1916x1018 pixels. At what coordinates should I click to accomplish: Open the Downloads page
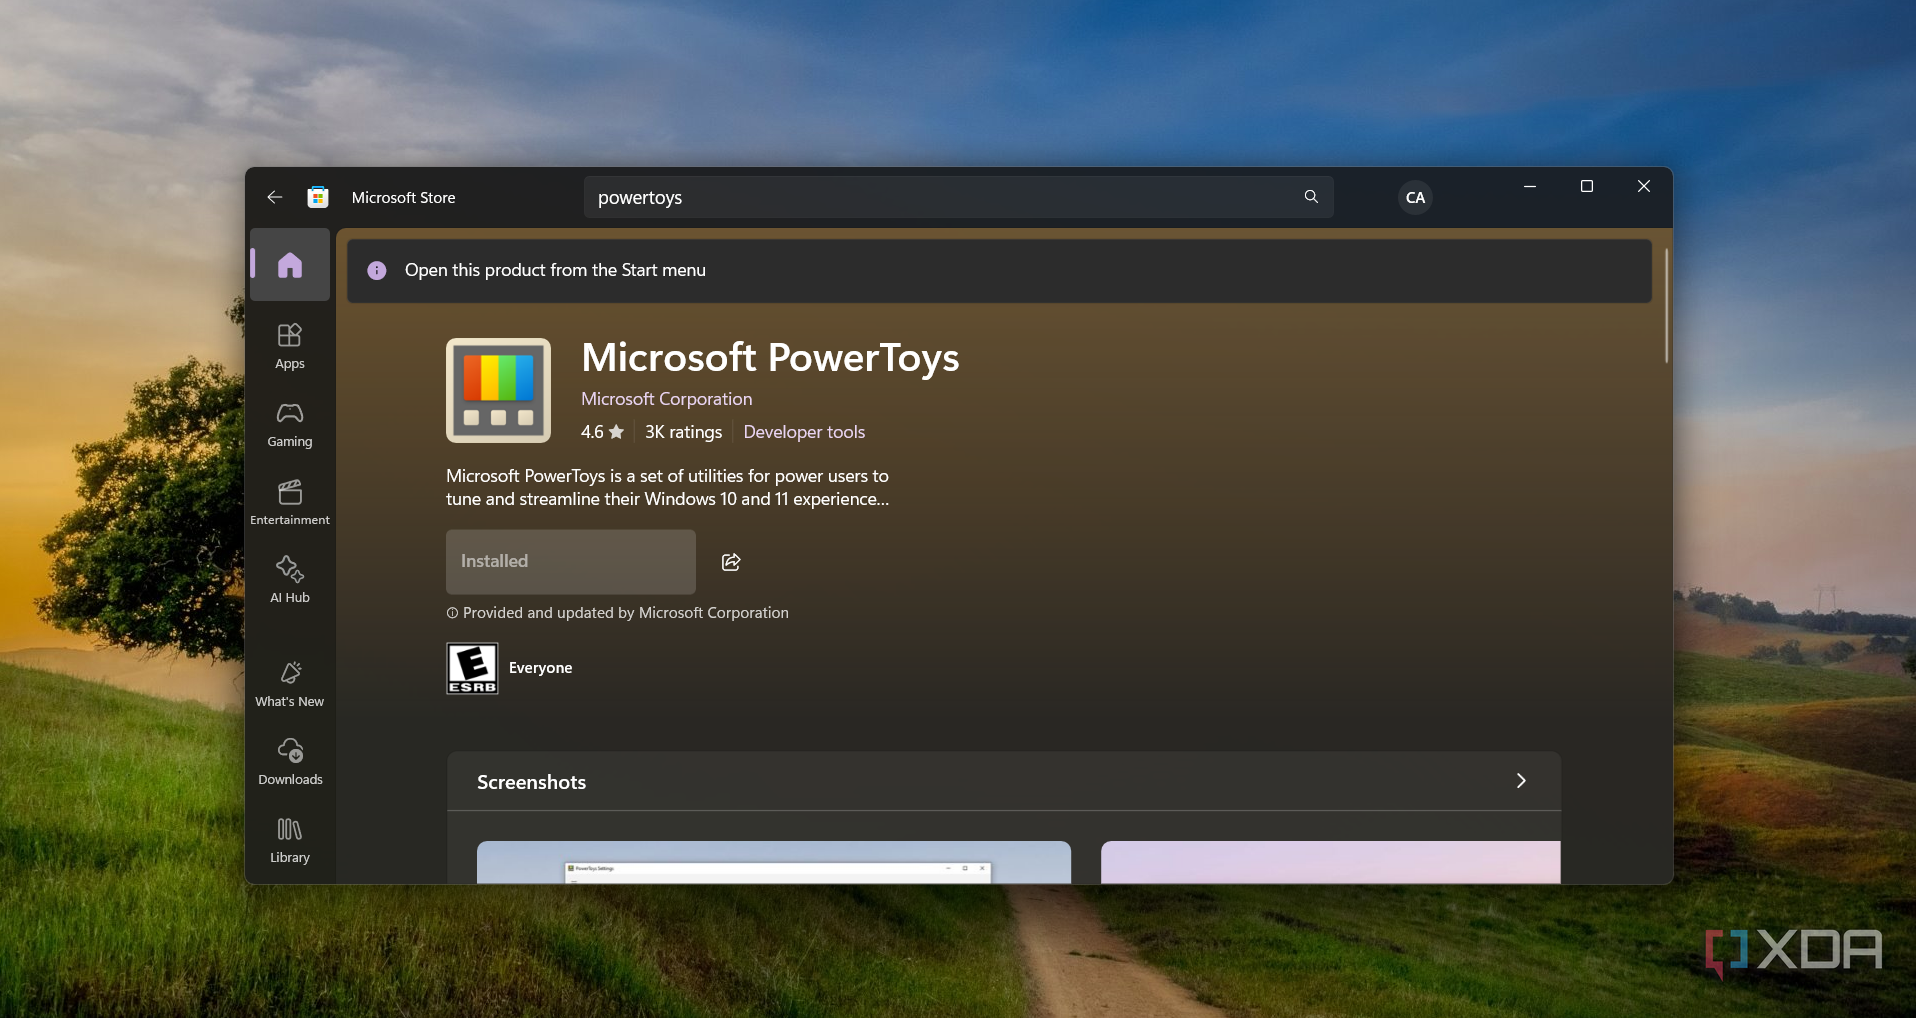click(290, 762)
